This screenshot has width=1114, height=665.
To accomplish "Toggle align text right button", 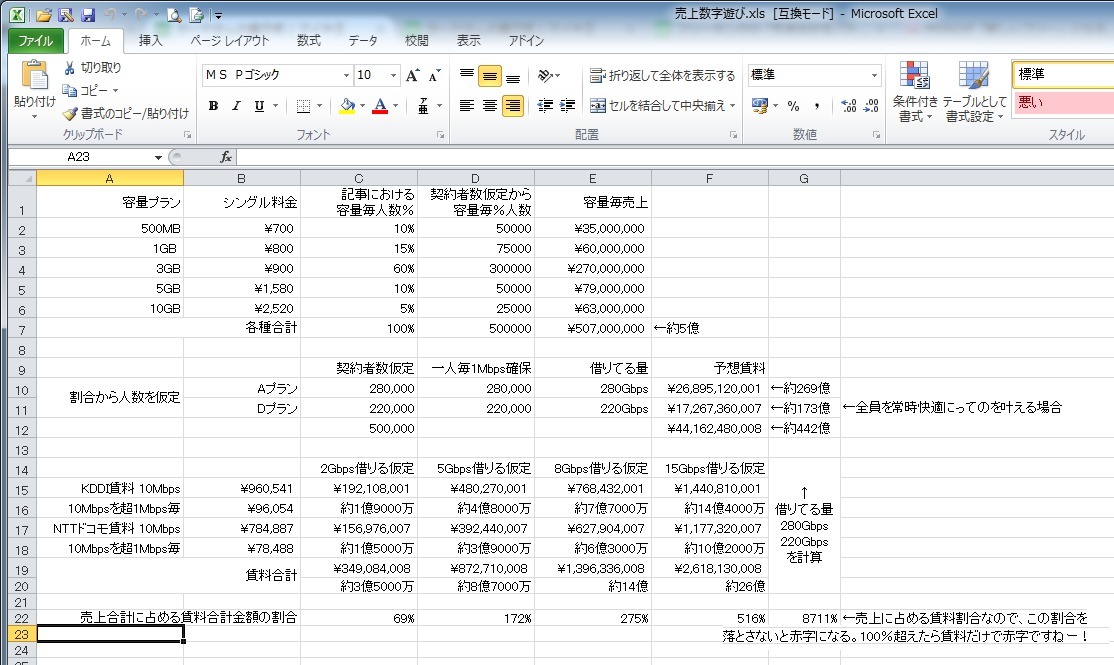I will coord(512,106).
